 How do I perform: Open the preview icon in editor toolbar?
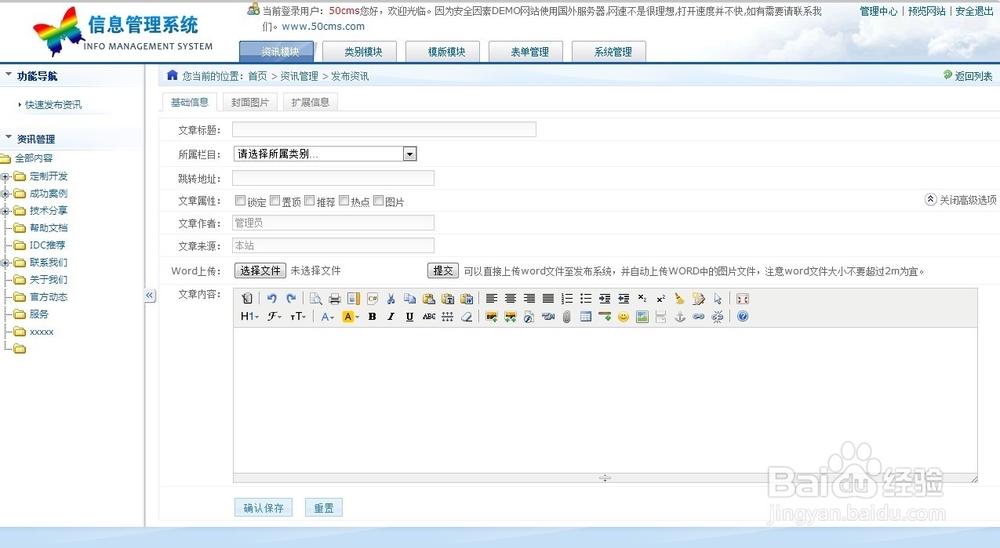tap(316, 299)
